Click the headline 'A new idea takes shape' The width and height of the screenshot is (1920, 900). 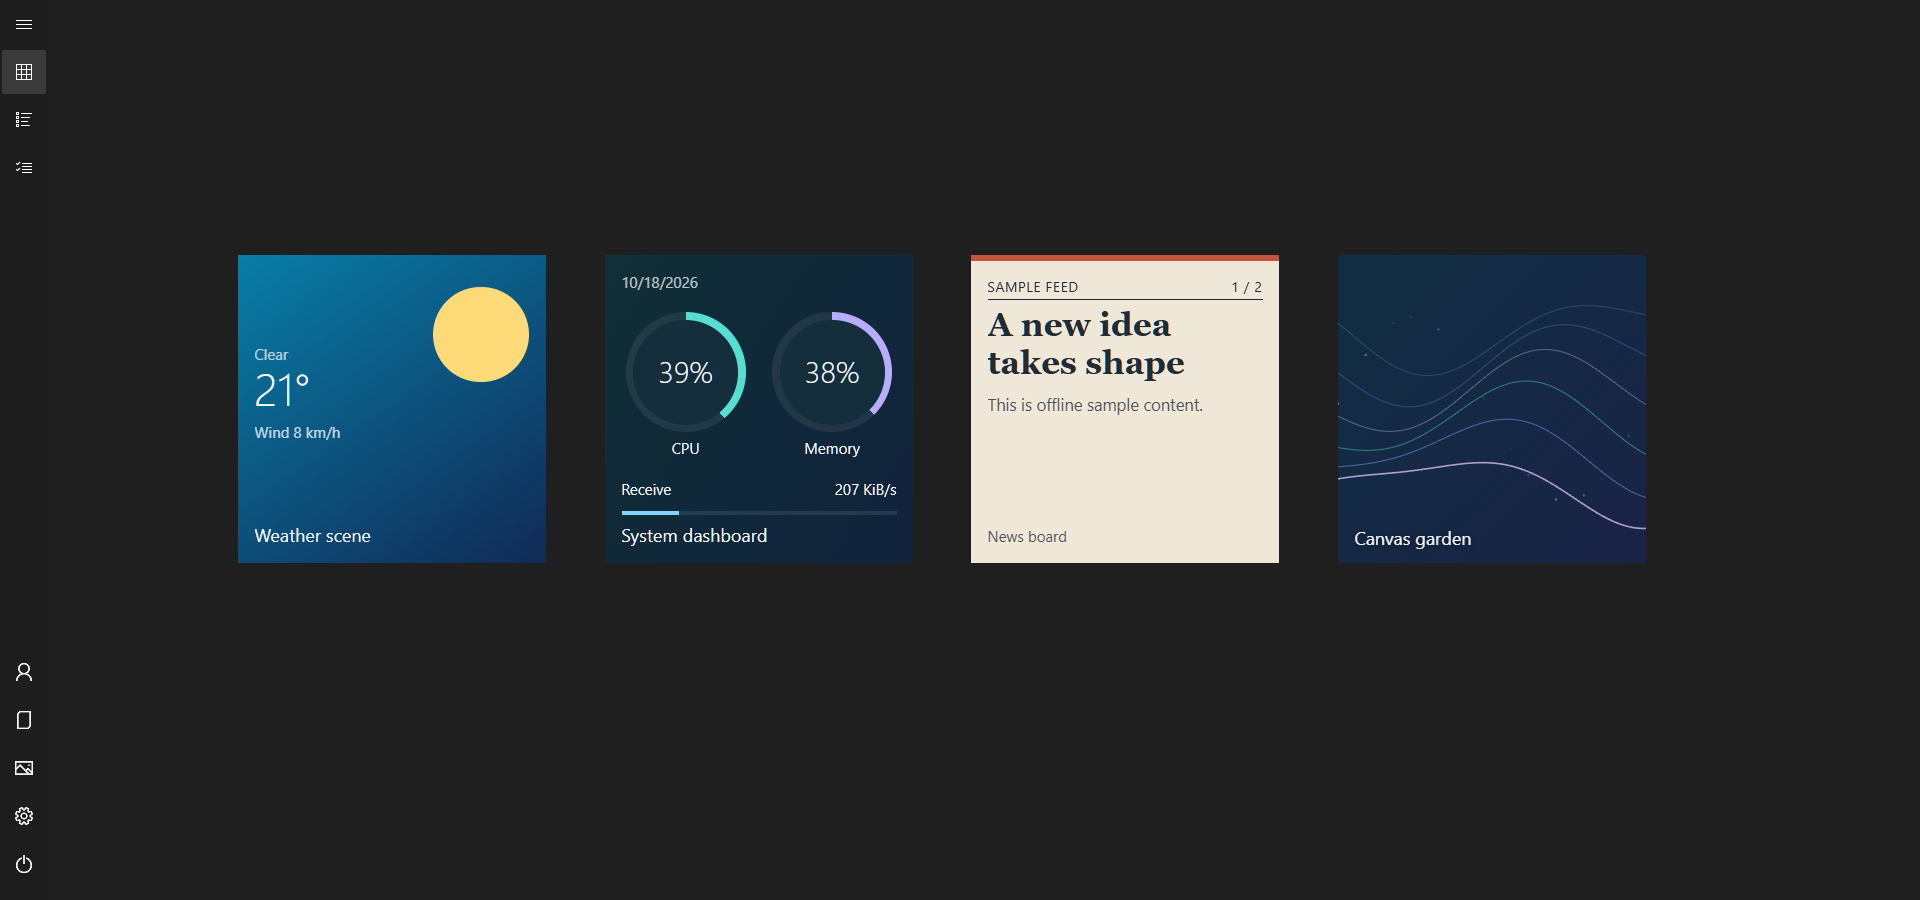1086,344
